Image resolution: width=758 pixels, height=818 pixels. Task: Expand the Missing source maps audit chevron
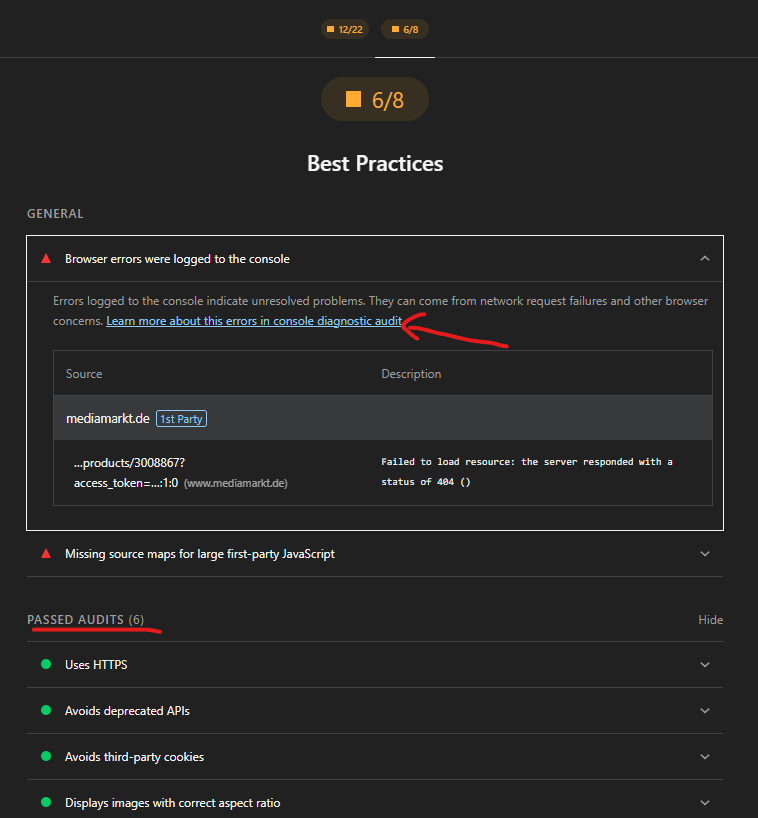pyautogui.click(x=705, y=554)
